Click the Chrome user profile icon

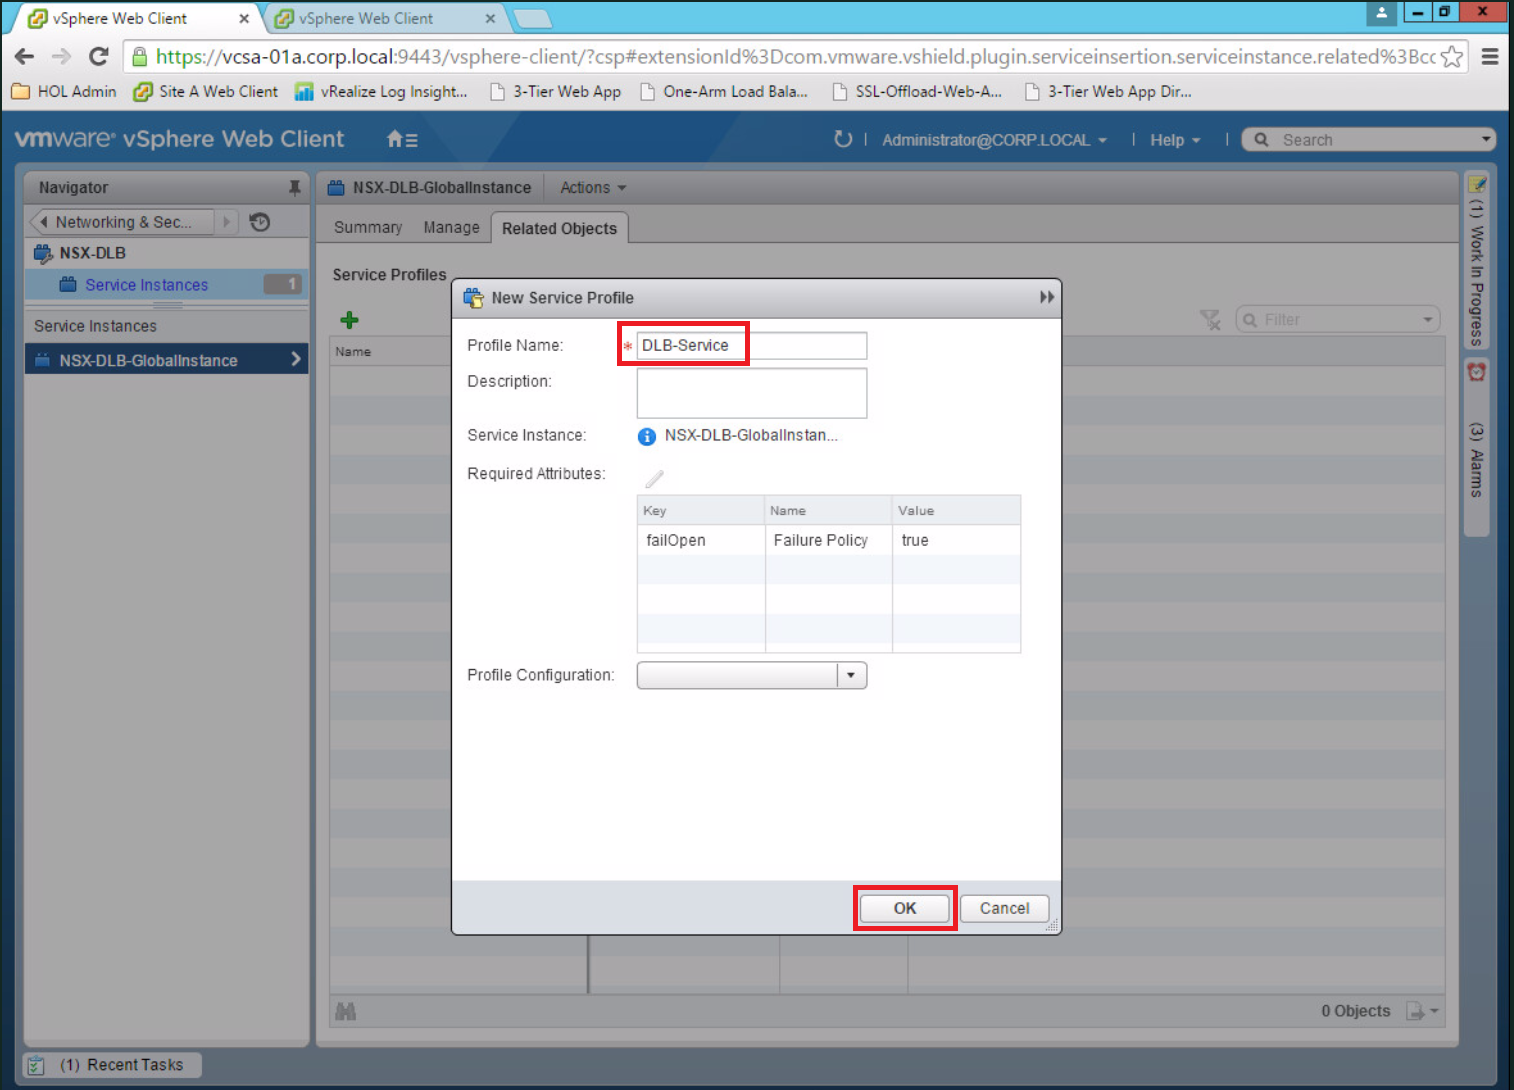tap(1381, 12)
